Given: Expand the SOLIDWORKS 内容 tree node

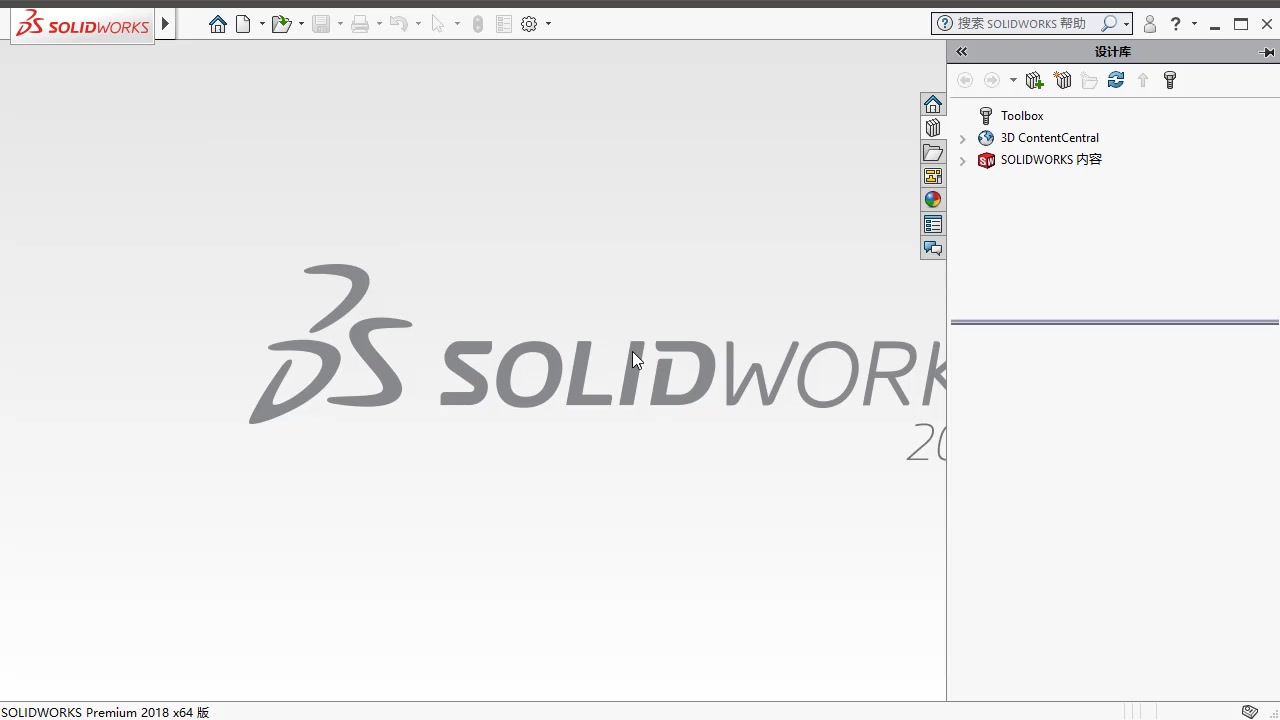Looking at the screenshot, I should point(962,160).
